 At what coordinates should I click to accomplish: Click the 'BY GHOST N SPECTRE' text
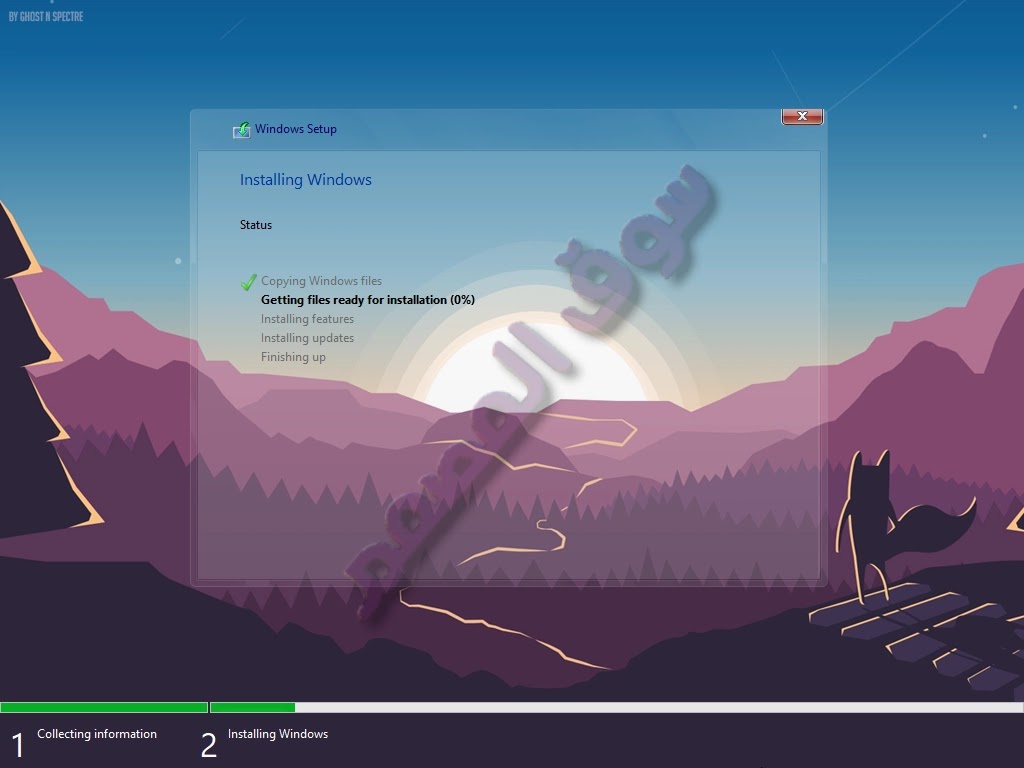click(x=46, y=16)
